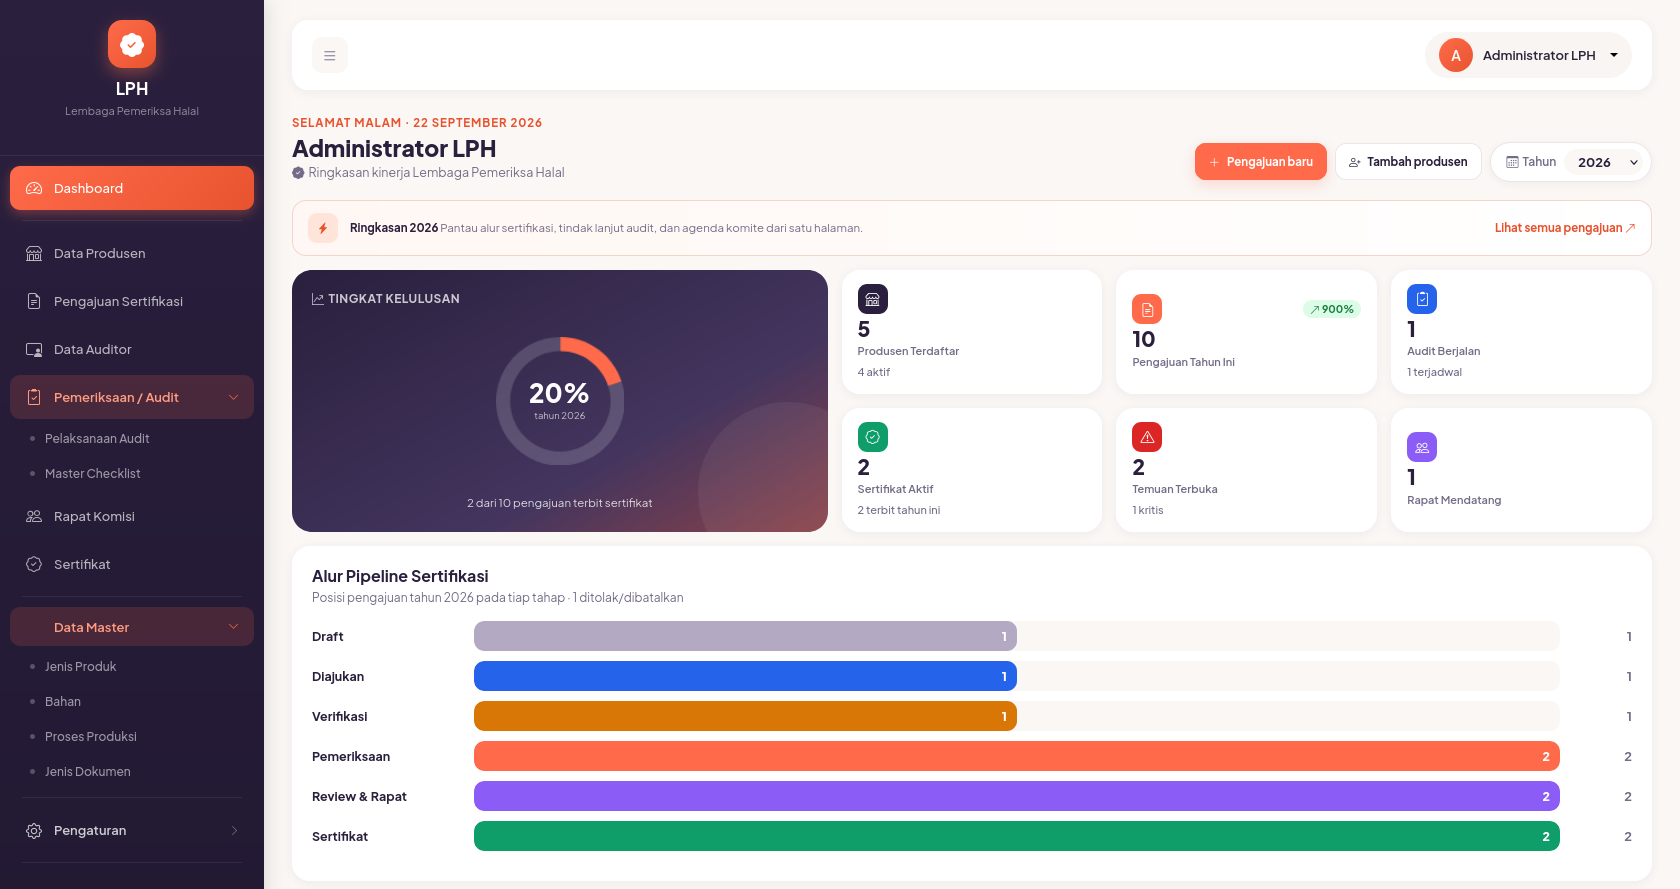The image size is (1680, 889).
Task: Click the Pengajuan Tahun Ini orange document icon
Action: coord(1147,309)
